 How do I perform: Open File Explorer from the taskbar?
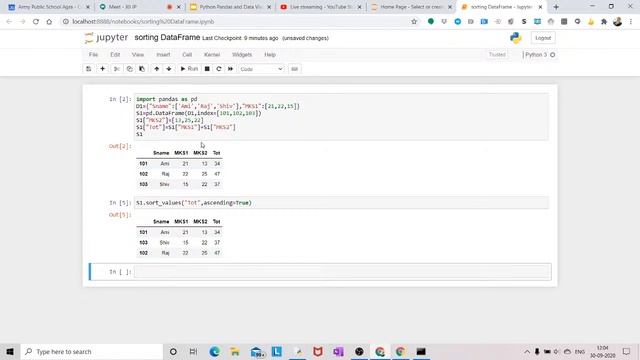pyautogui.click(x=235, y=351)
